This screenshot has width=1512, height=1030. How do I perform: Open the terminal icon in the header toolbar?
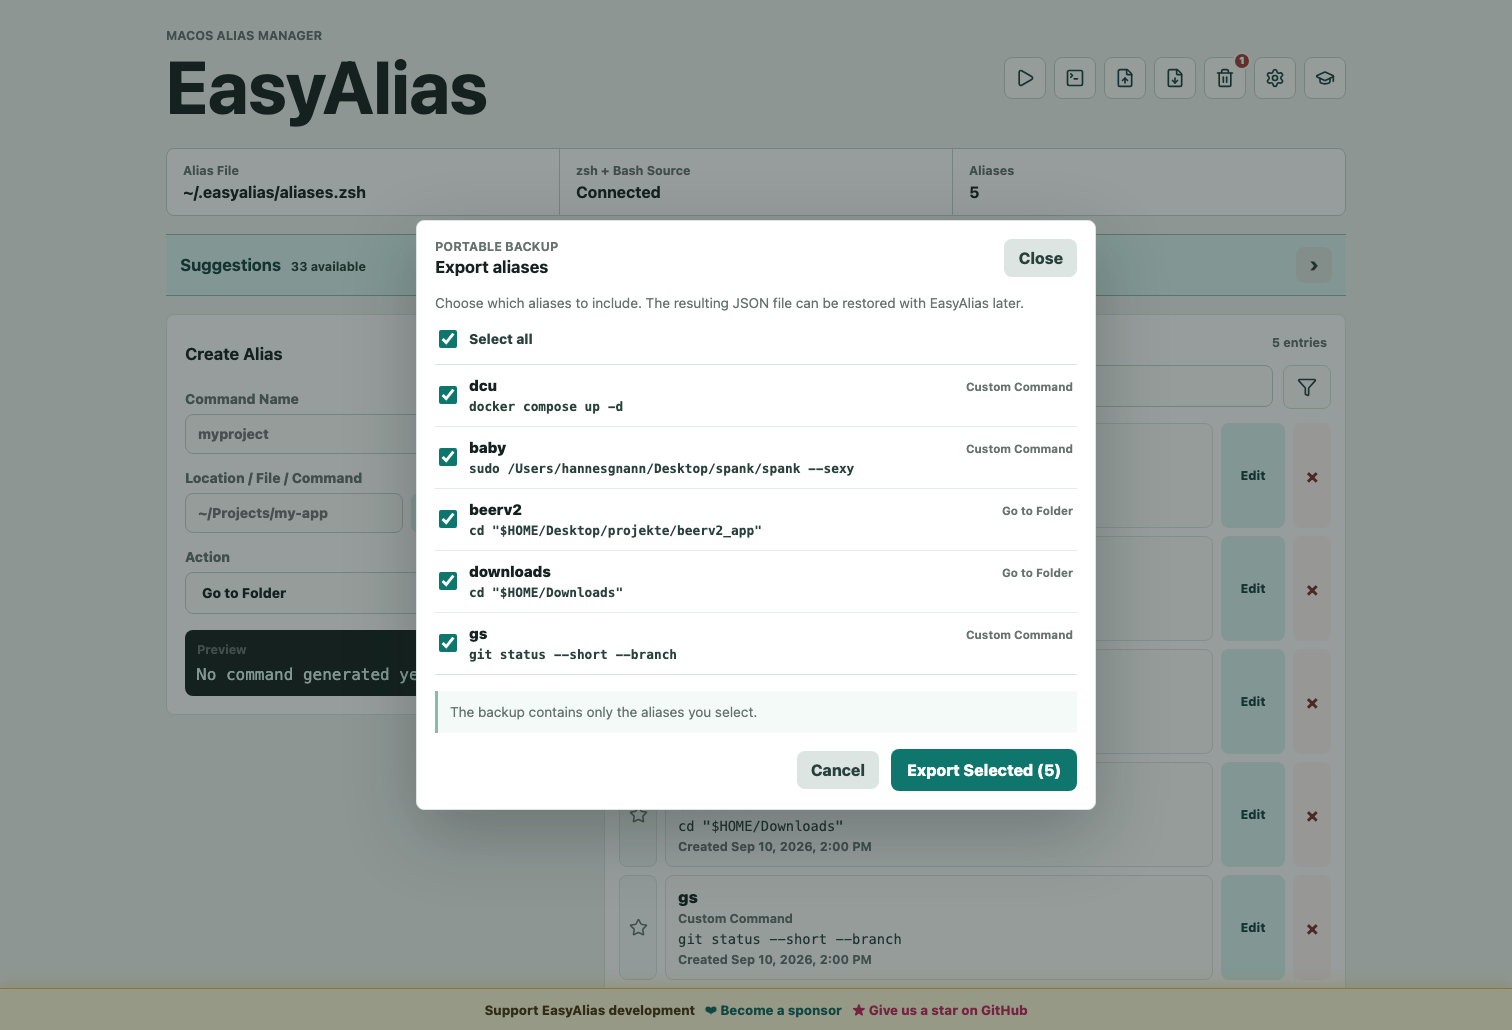(1075, 78)
